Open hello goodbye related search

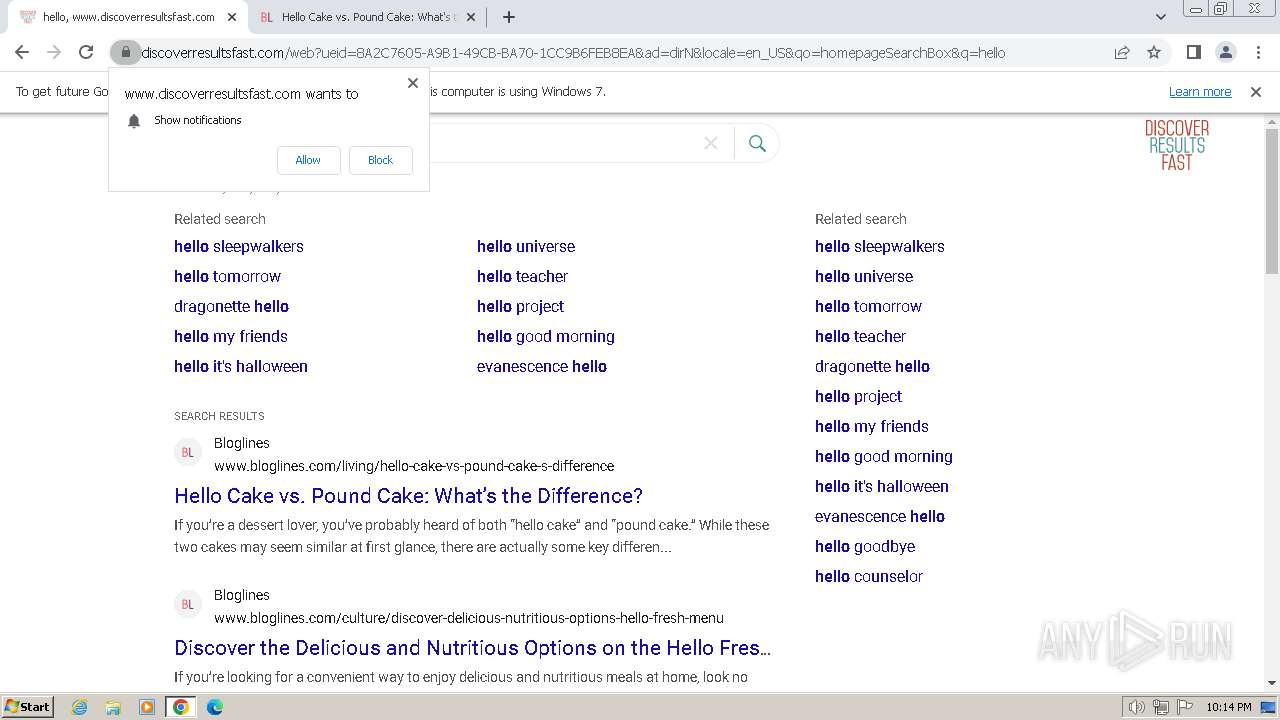(x=865, y=546)
